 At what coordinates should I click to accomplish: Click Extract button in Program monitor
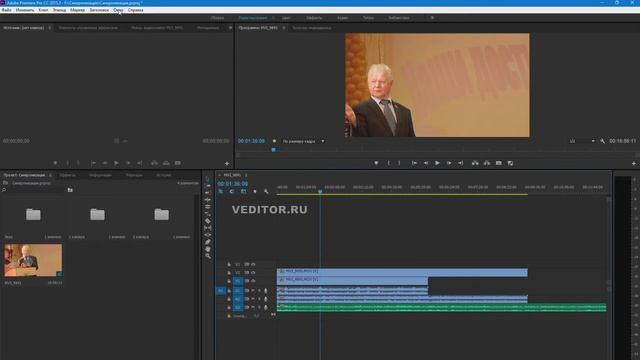coord(487,163)
